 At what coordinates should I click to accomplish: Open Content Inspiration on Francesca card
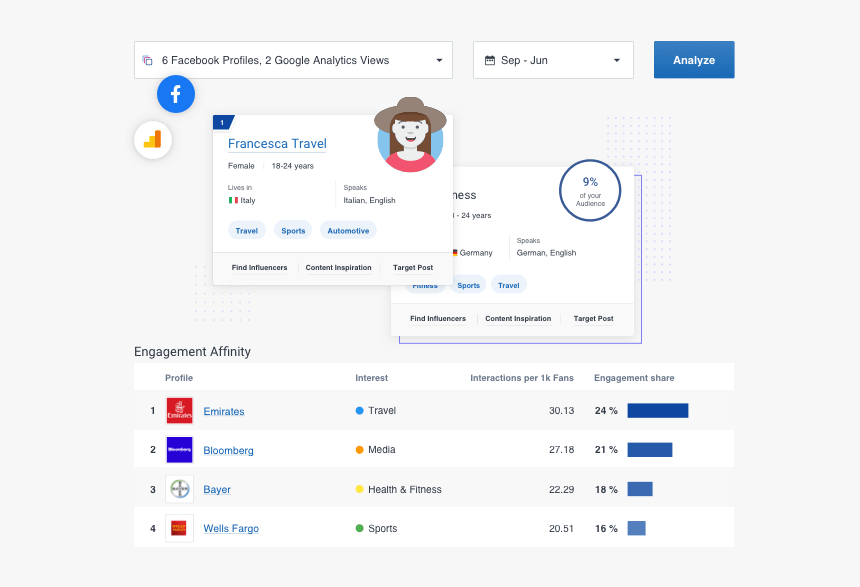(x=338, y=268)
